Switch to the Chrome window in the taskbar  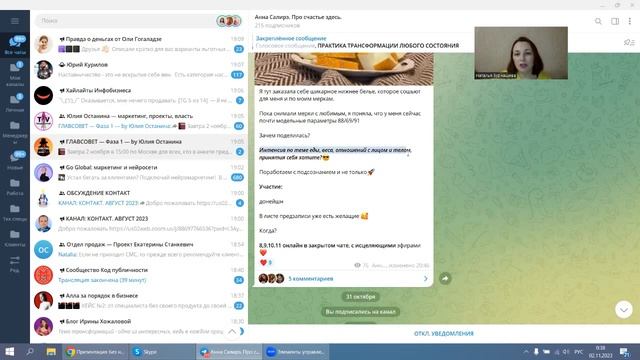[96, 351]
